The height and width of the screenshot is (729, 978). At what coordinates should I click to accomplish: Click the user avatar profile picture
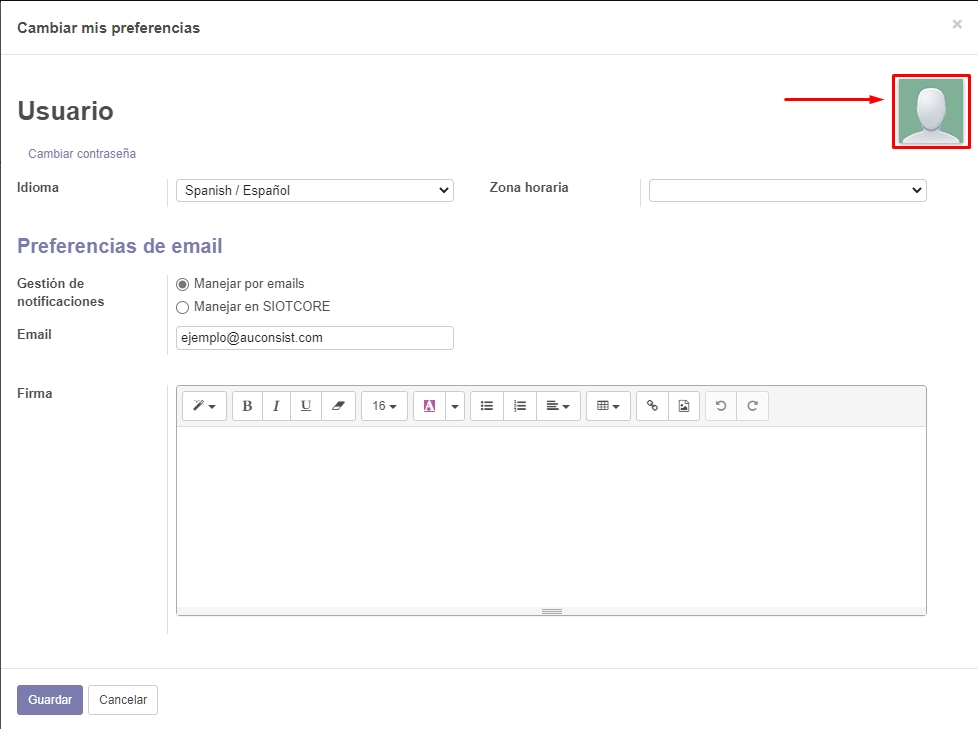(931, 112)
